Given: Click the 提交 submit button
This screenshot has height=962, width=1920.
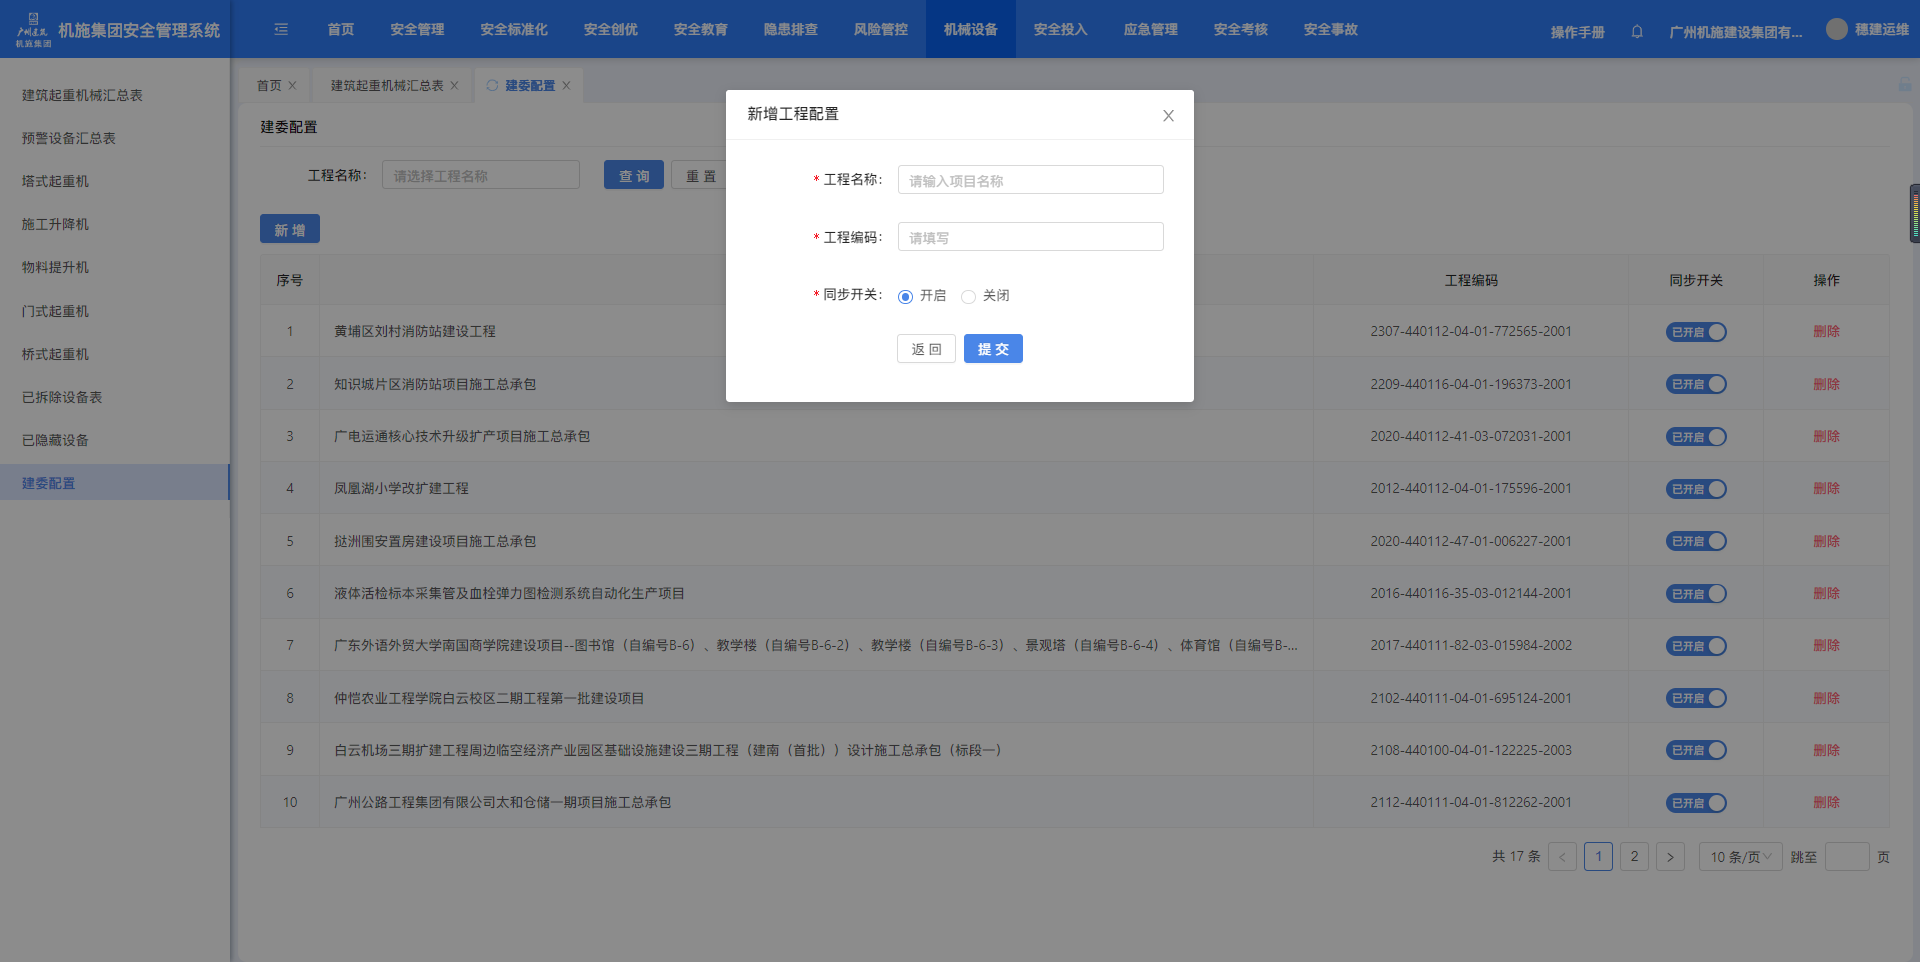Looking at the screenshot, I should [x=993, y=349].
